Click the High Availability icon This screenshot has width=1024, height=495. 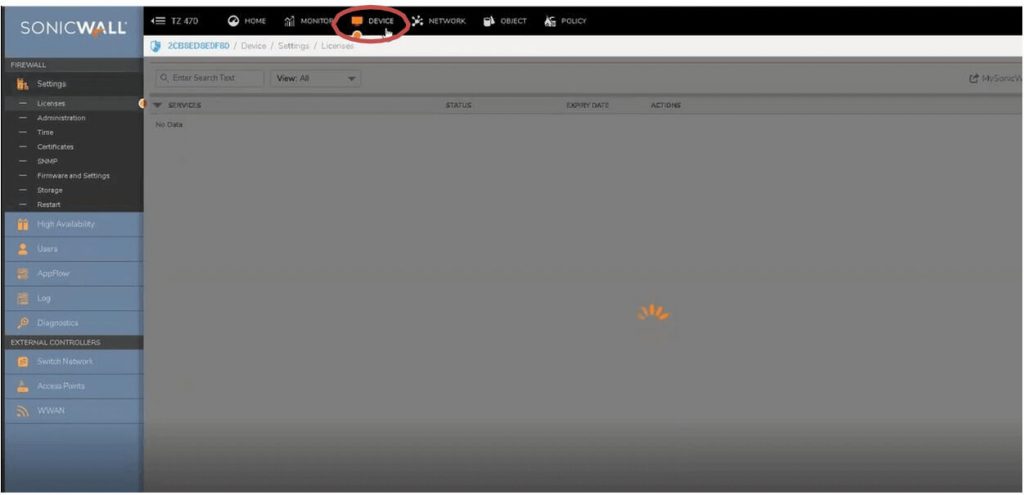coord(23,224)
